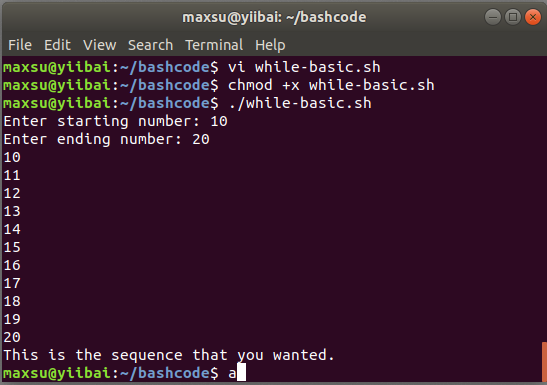
Task: Minimize the terminal window
Action: (493, 17)
